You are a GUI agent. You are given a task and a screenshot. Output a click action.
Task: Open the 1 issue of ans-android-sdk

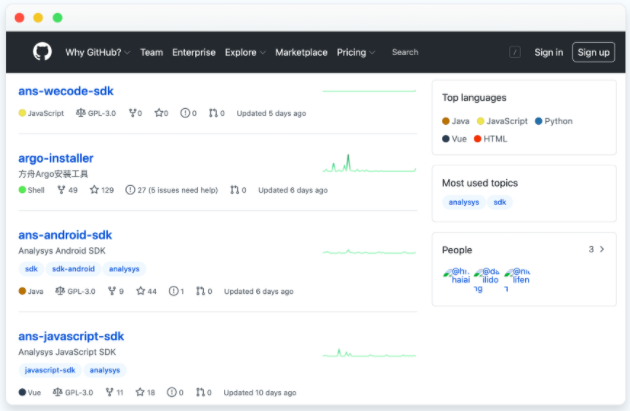click(x=176, y=291)
